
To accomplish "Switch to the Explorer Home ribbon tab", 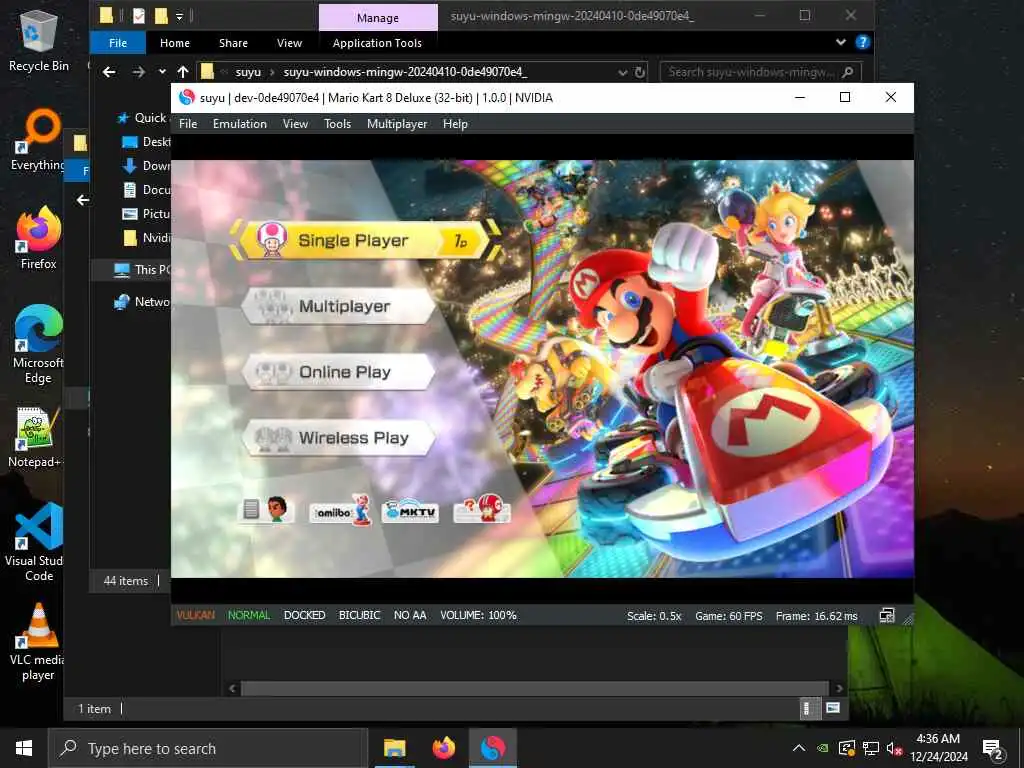I will click(x=175, y=43).
